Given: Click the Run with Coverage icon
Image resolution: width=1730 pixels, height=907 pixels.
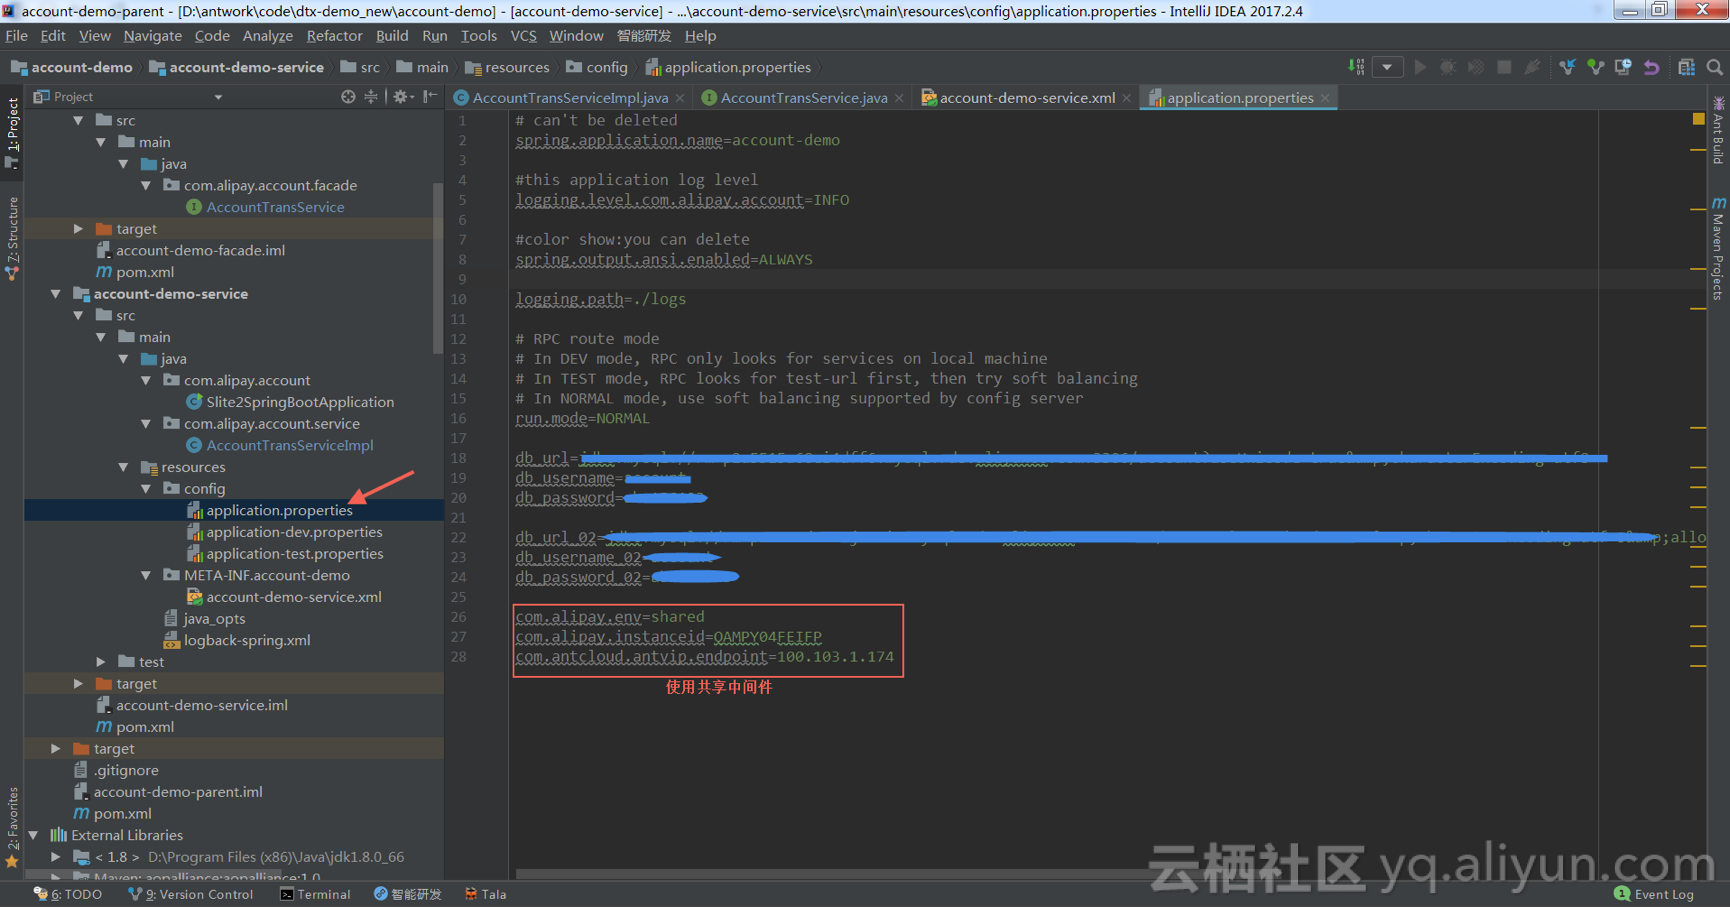Looking at the screenshot, I should pyautogui.click(x=1475, y=67).
